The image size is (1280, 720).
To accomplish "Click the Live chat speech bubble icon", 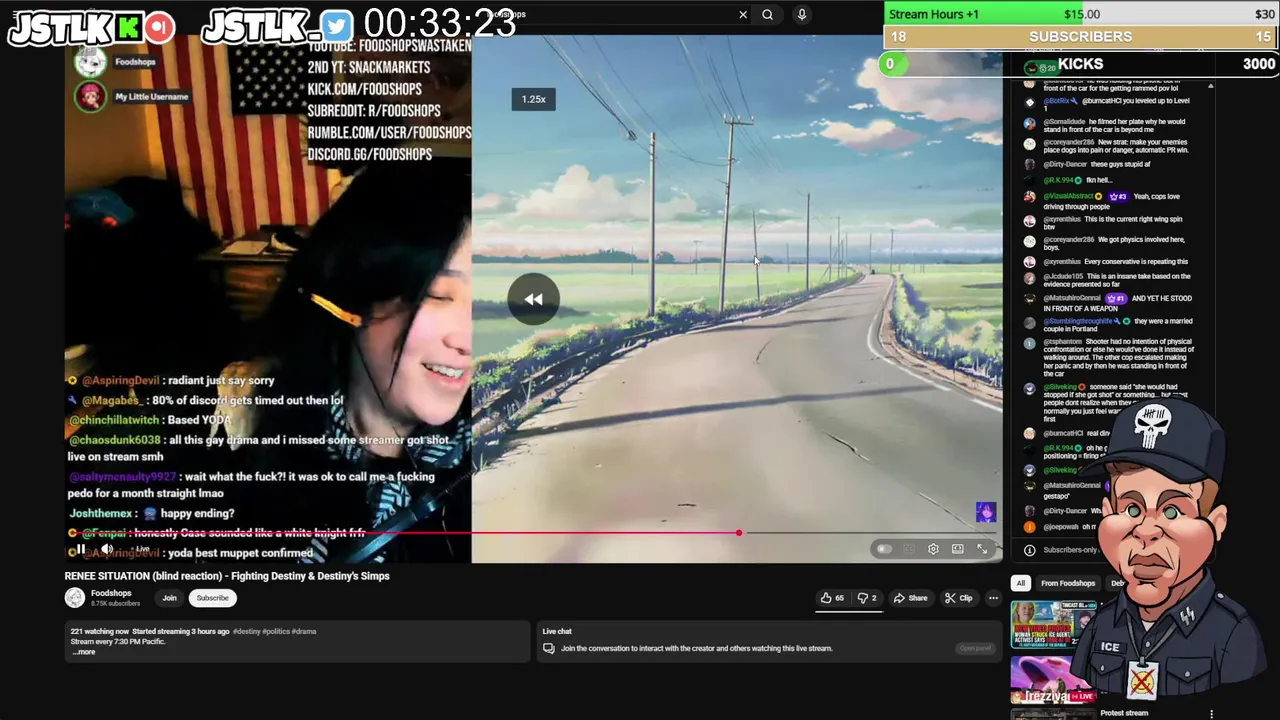I will [548, 648].
